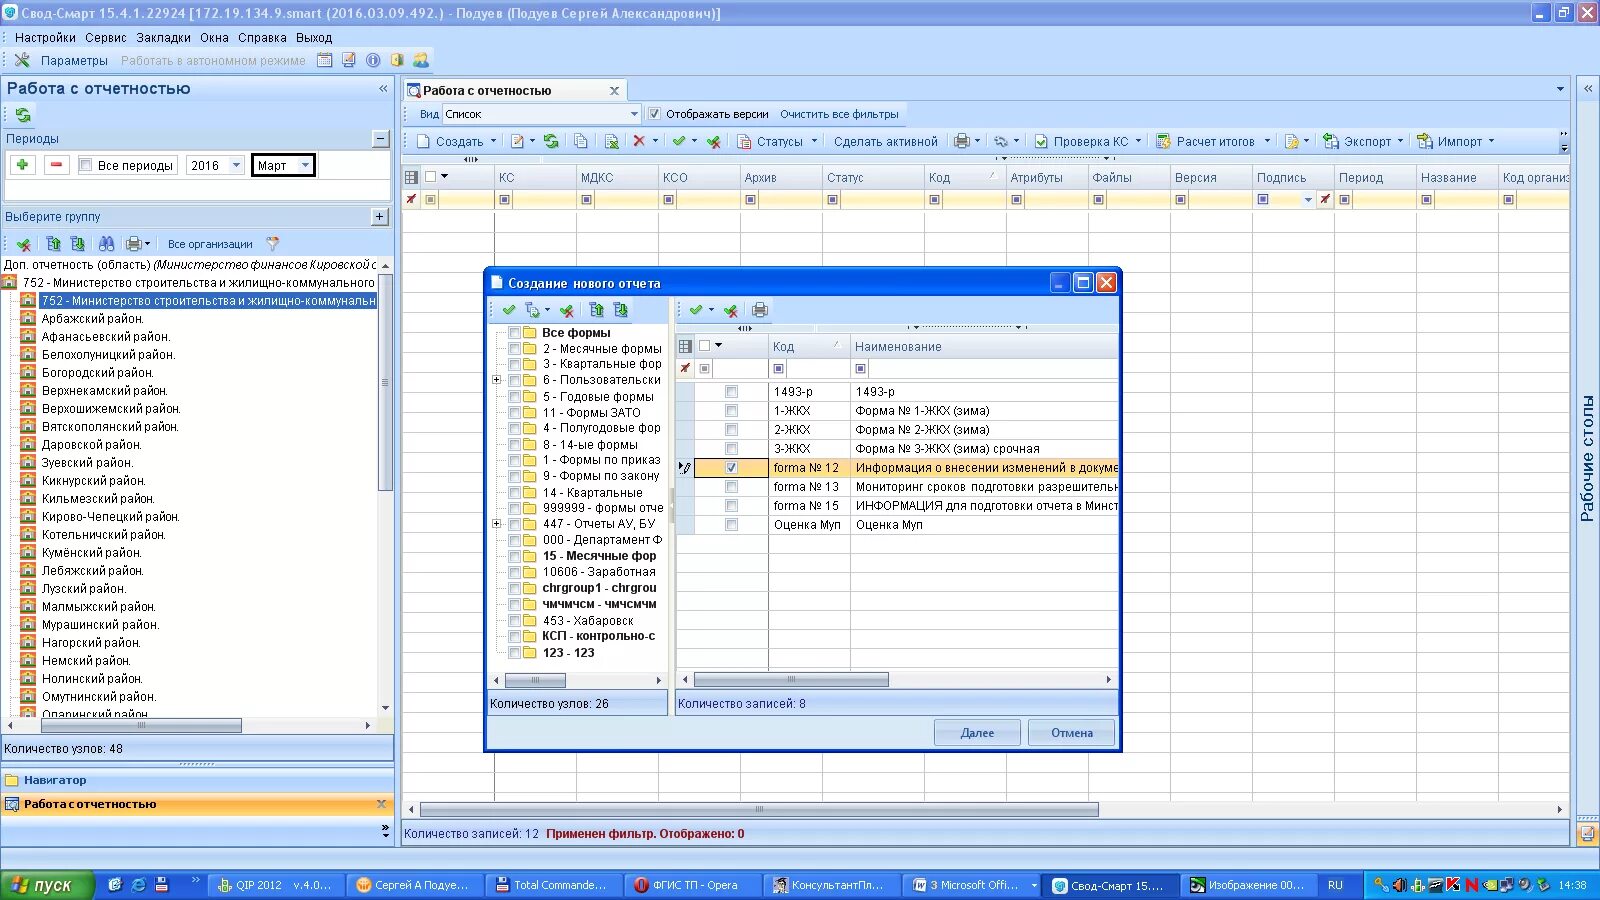Check the 1-ЖКХ row checkbox

731,411
